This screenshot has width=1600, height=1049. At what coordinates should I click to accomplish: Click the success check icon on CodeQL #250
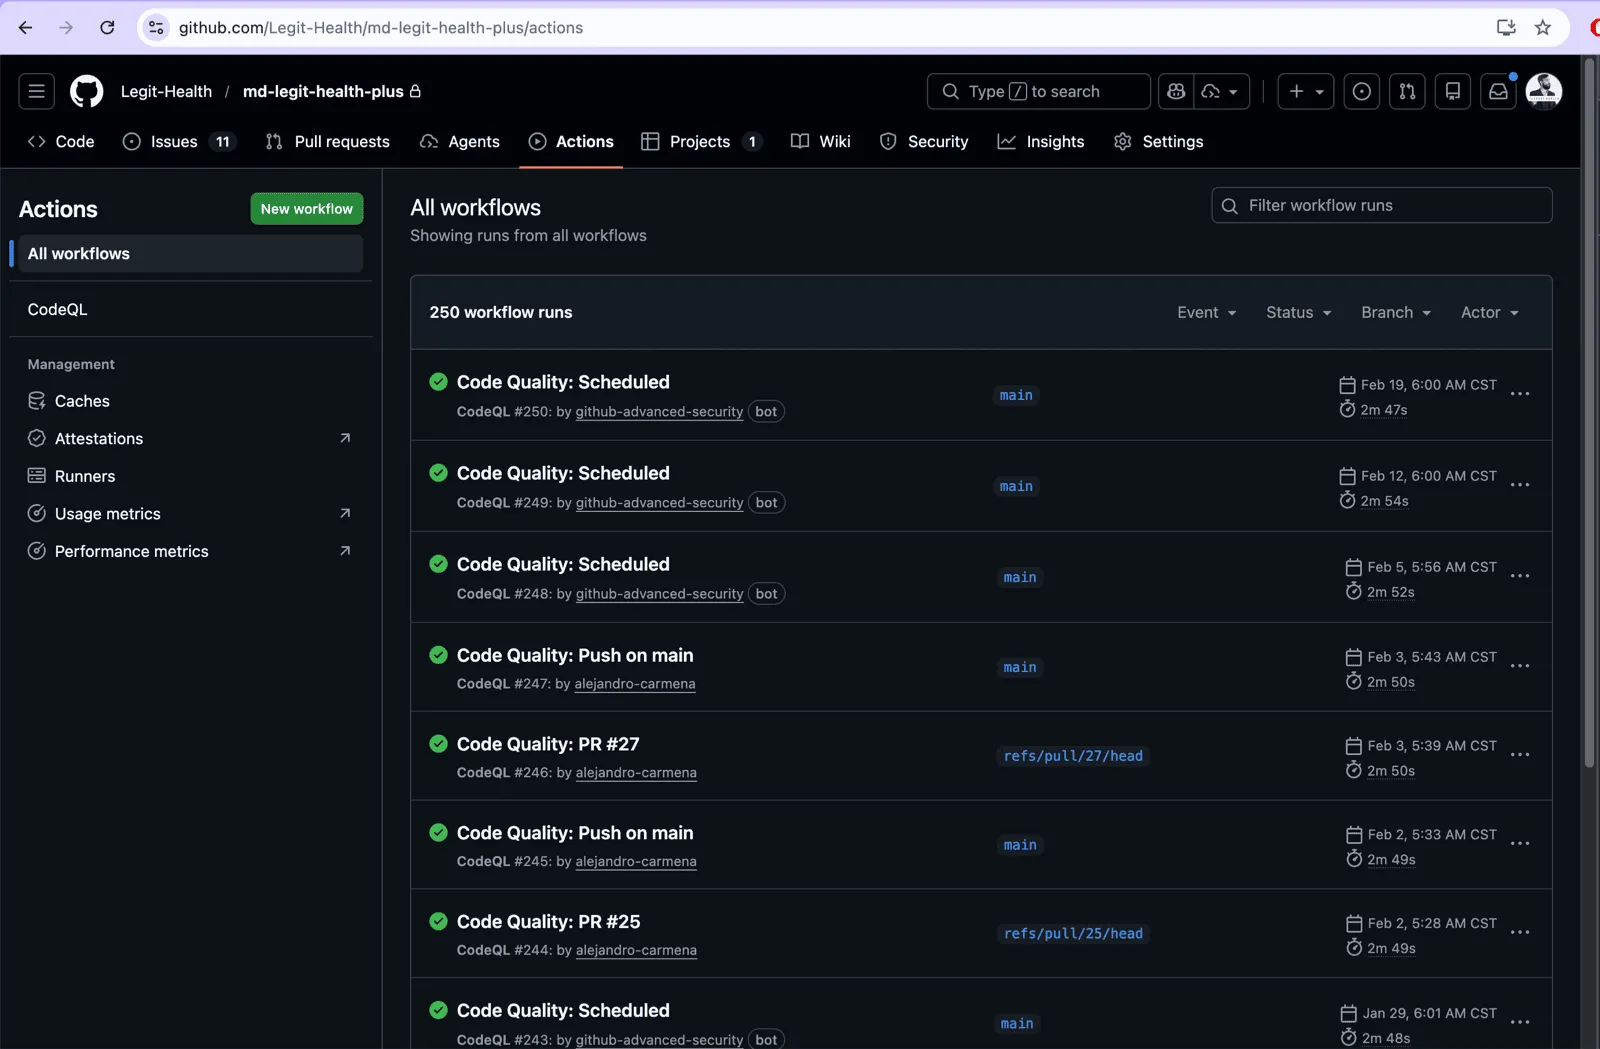pos(438,382)
